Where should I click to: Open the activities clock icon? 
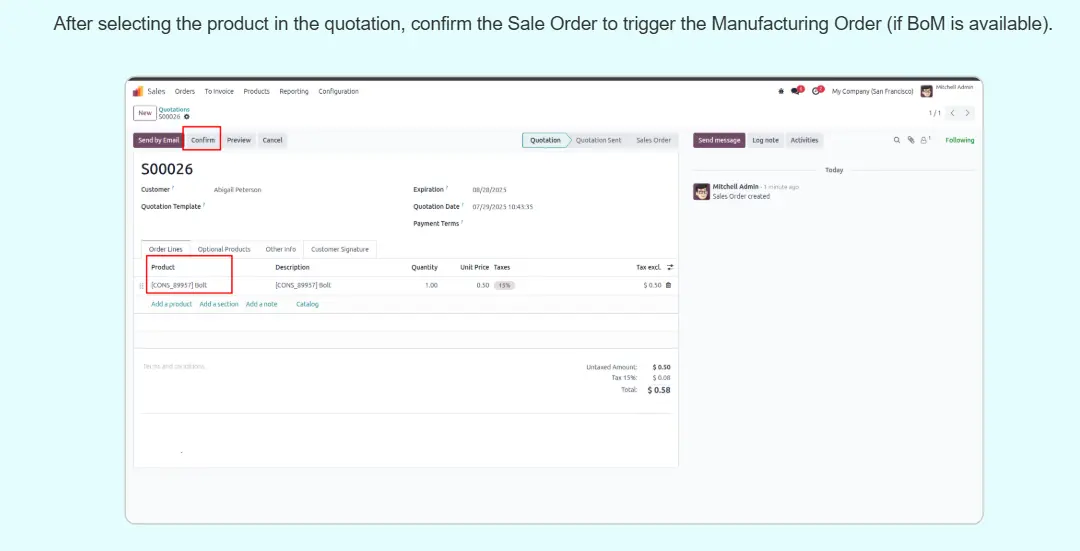[x=817, y=91]
